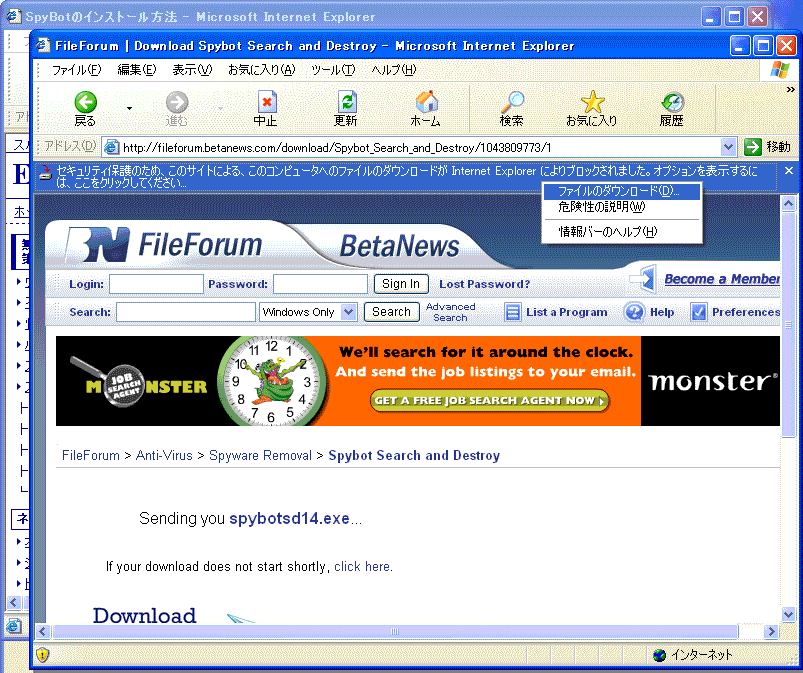The image size is (803, 673).
Task: Click the Search button
Action: 391,312
